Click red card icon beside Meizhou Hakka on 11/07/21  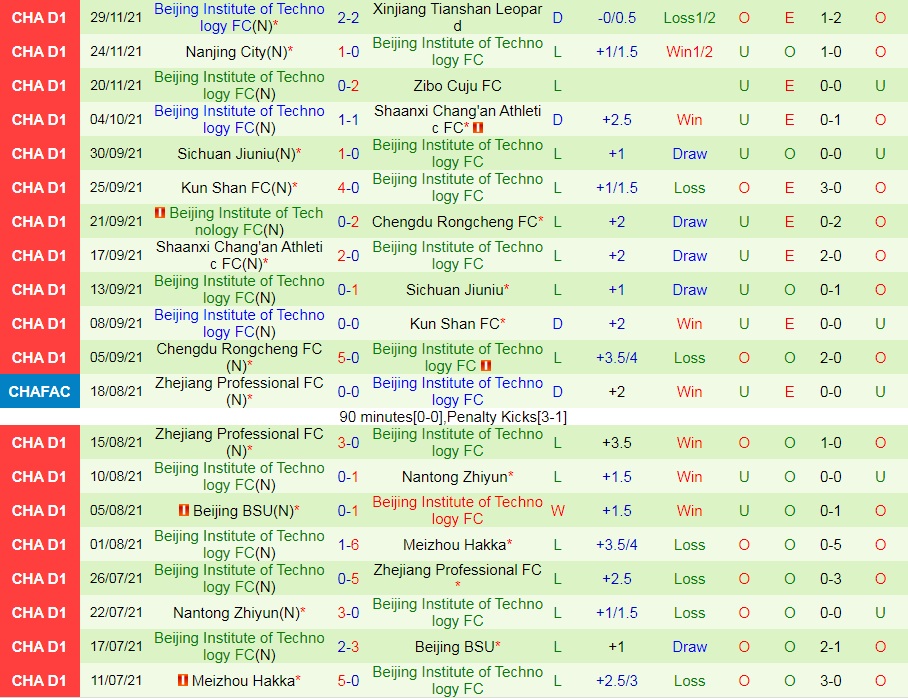pos(182,680)
